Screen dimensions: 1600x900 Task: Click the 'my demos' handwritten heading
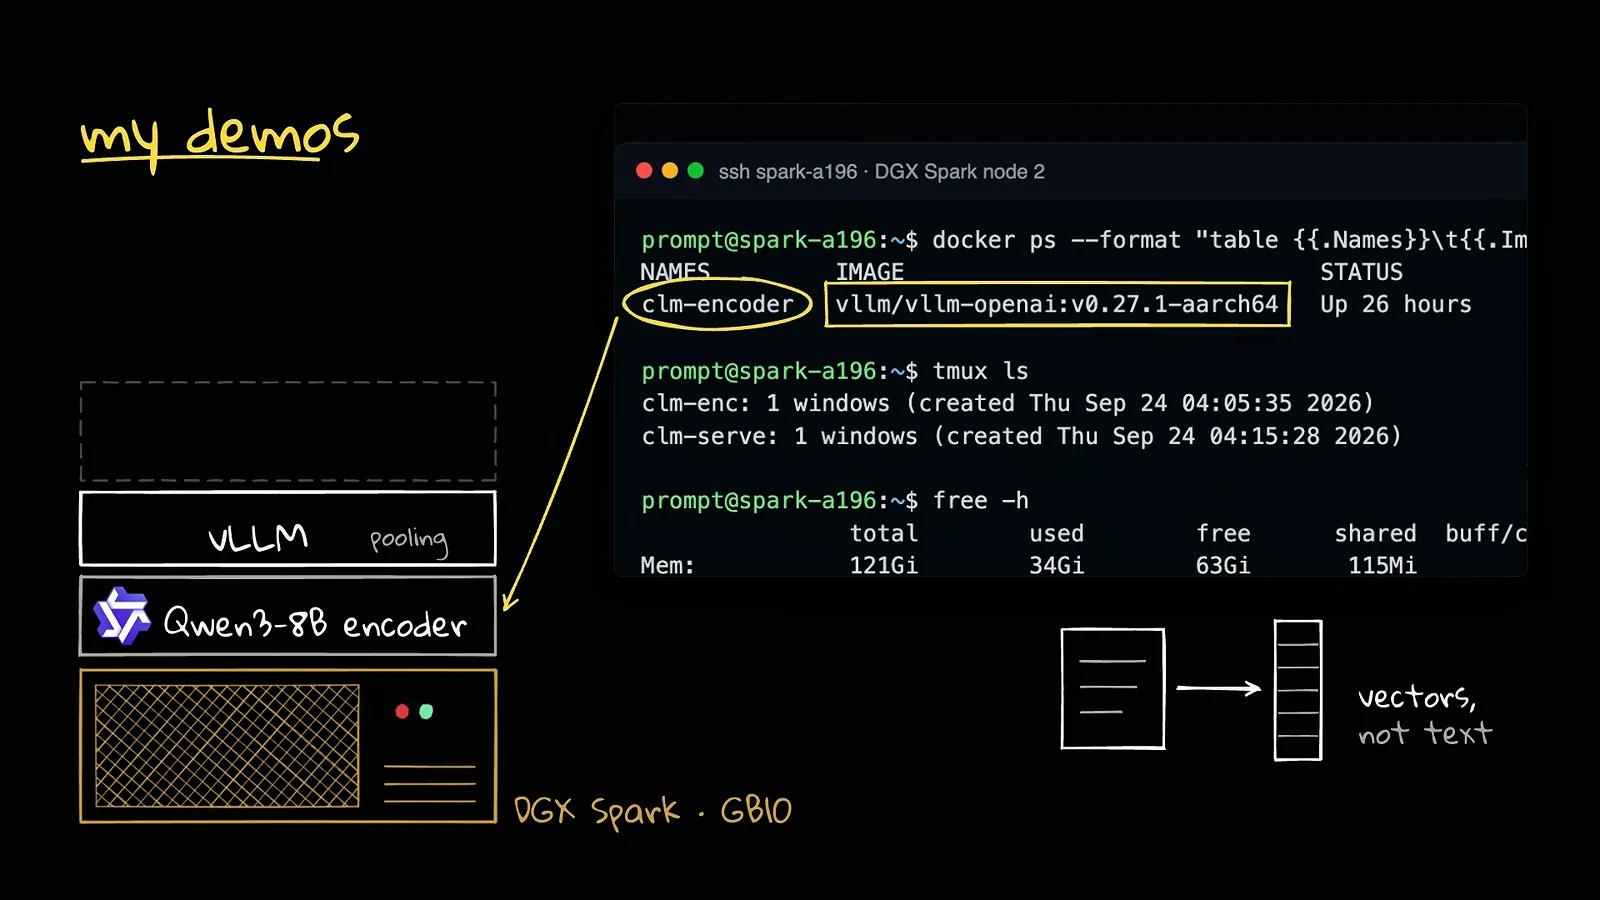(x=220, y=138)
